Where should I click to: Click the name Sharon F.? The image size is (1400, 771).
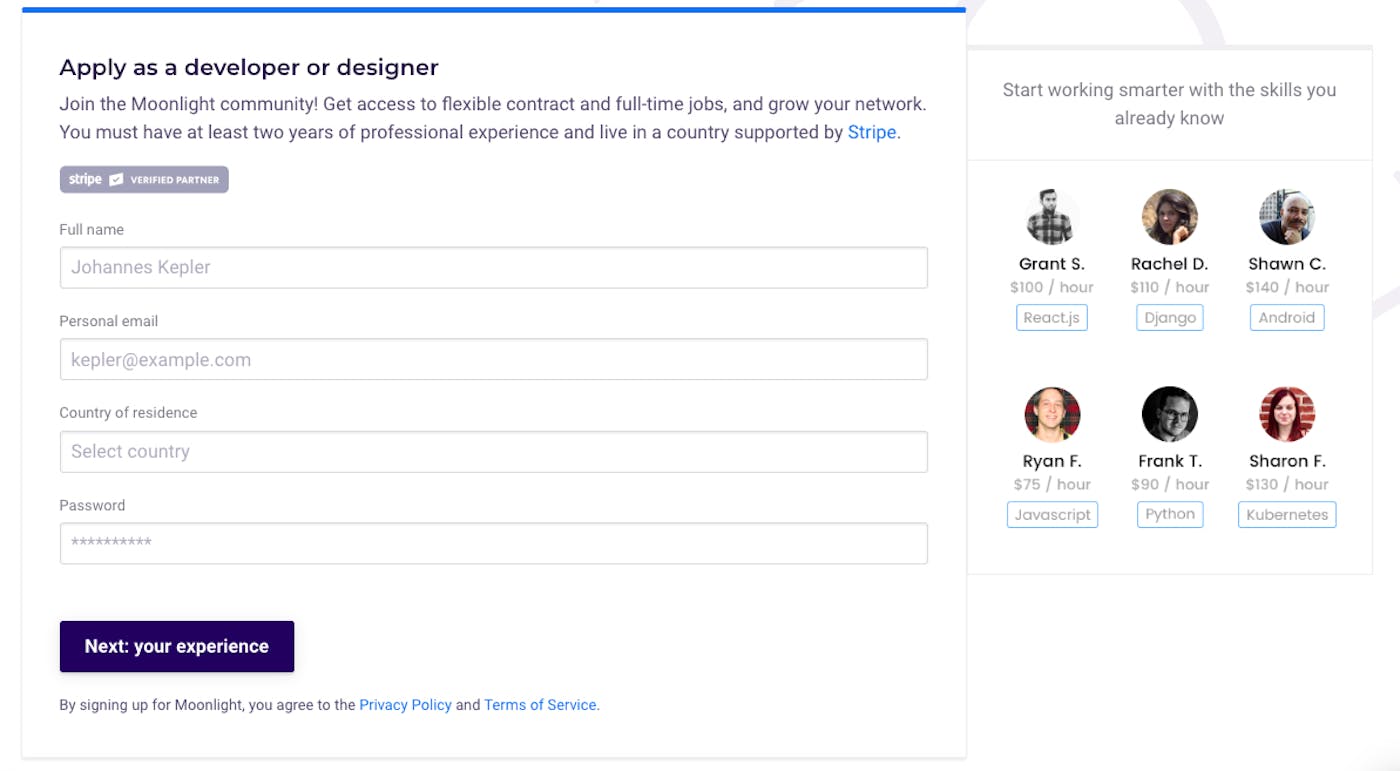(1287, 461)
